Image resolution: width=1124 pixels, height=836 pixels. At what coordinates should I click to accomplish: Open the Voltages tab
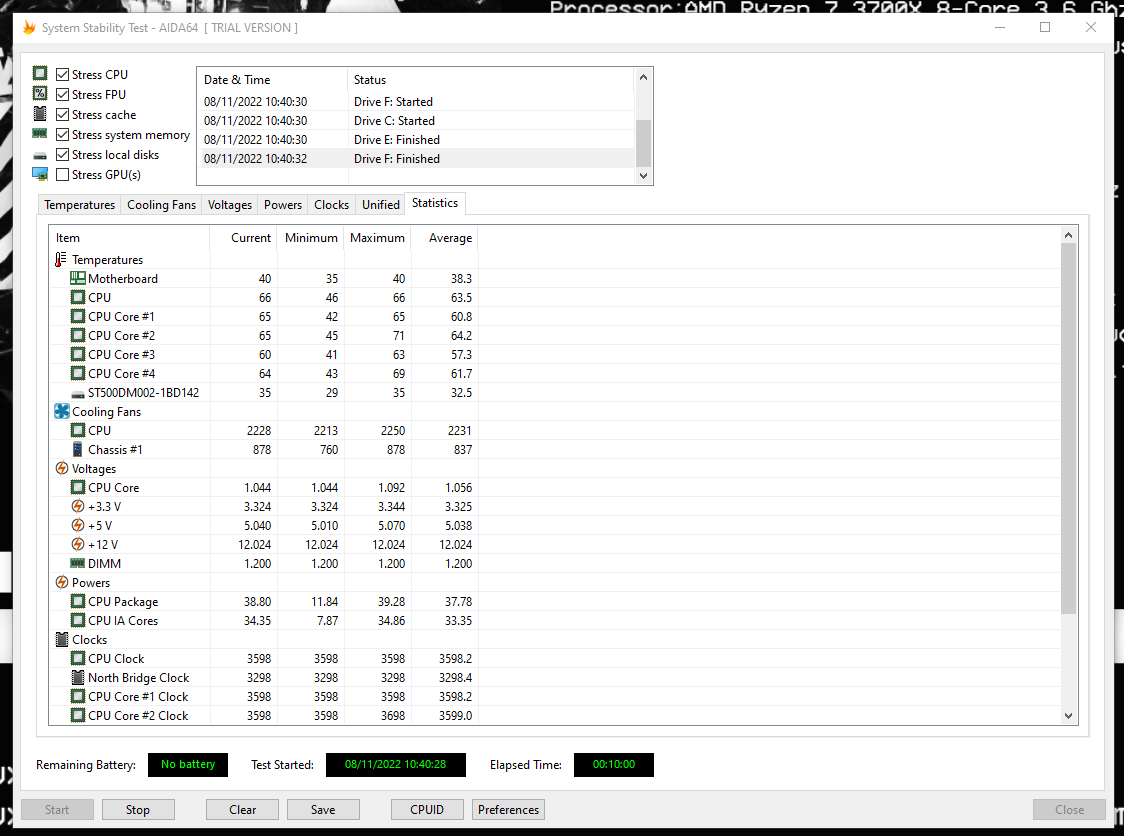pyautogui.click(x=229, y=204)
